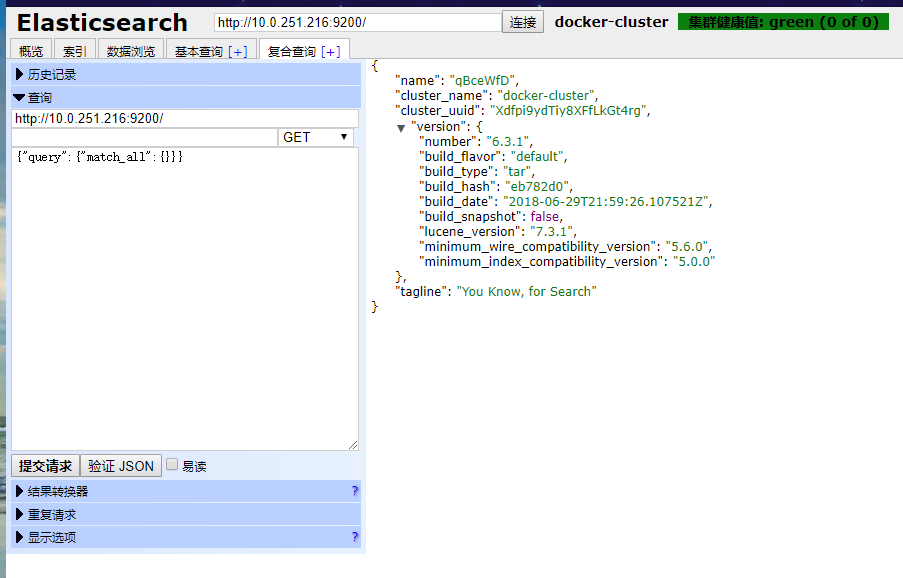Click version number value "6.3.1"
Image resolution: width=903 pixels, height=578 pixels.
pos(507,142)
